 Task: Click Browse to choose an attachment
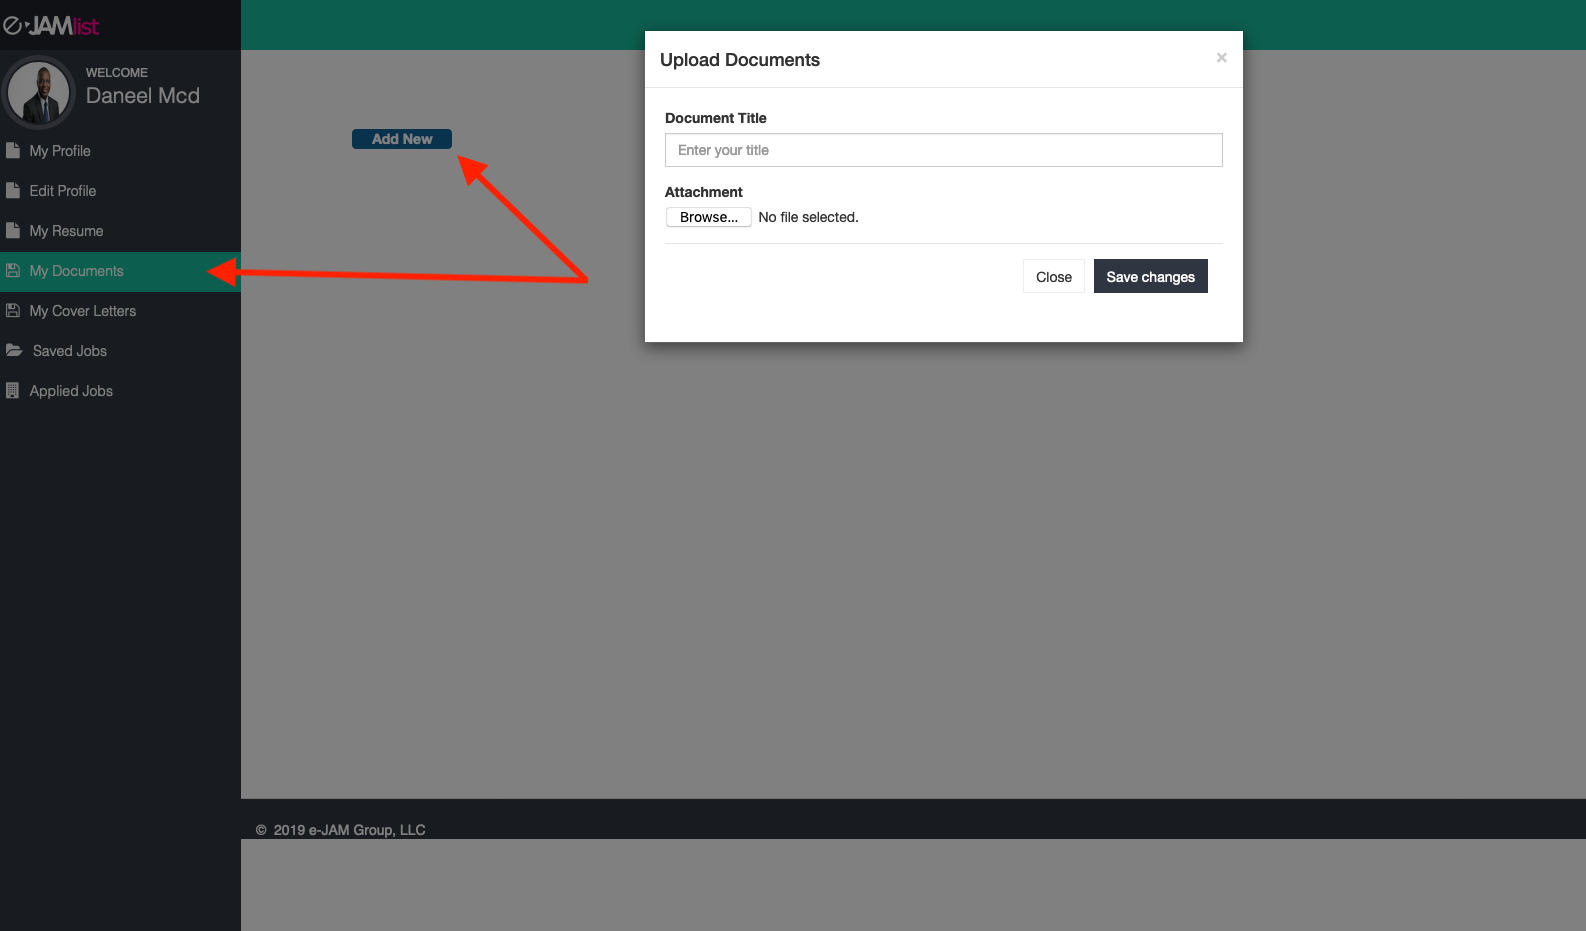[x=708, y=217]
